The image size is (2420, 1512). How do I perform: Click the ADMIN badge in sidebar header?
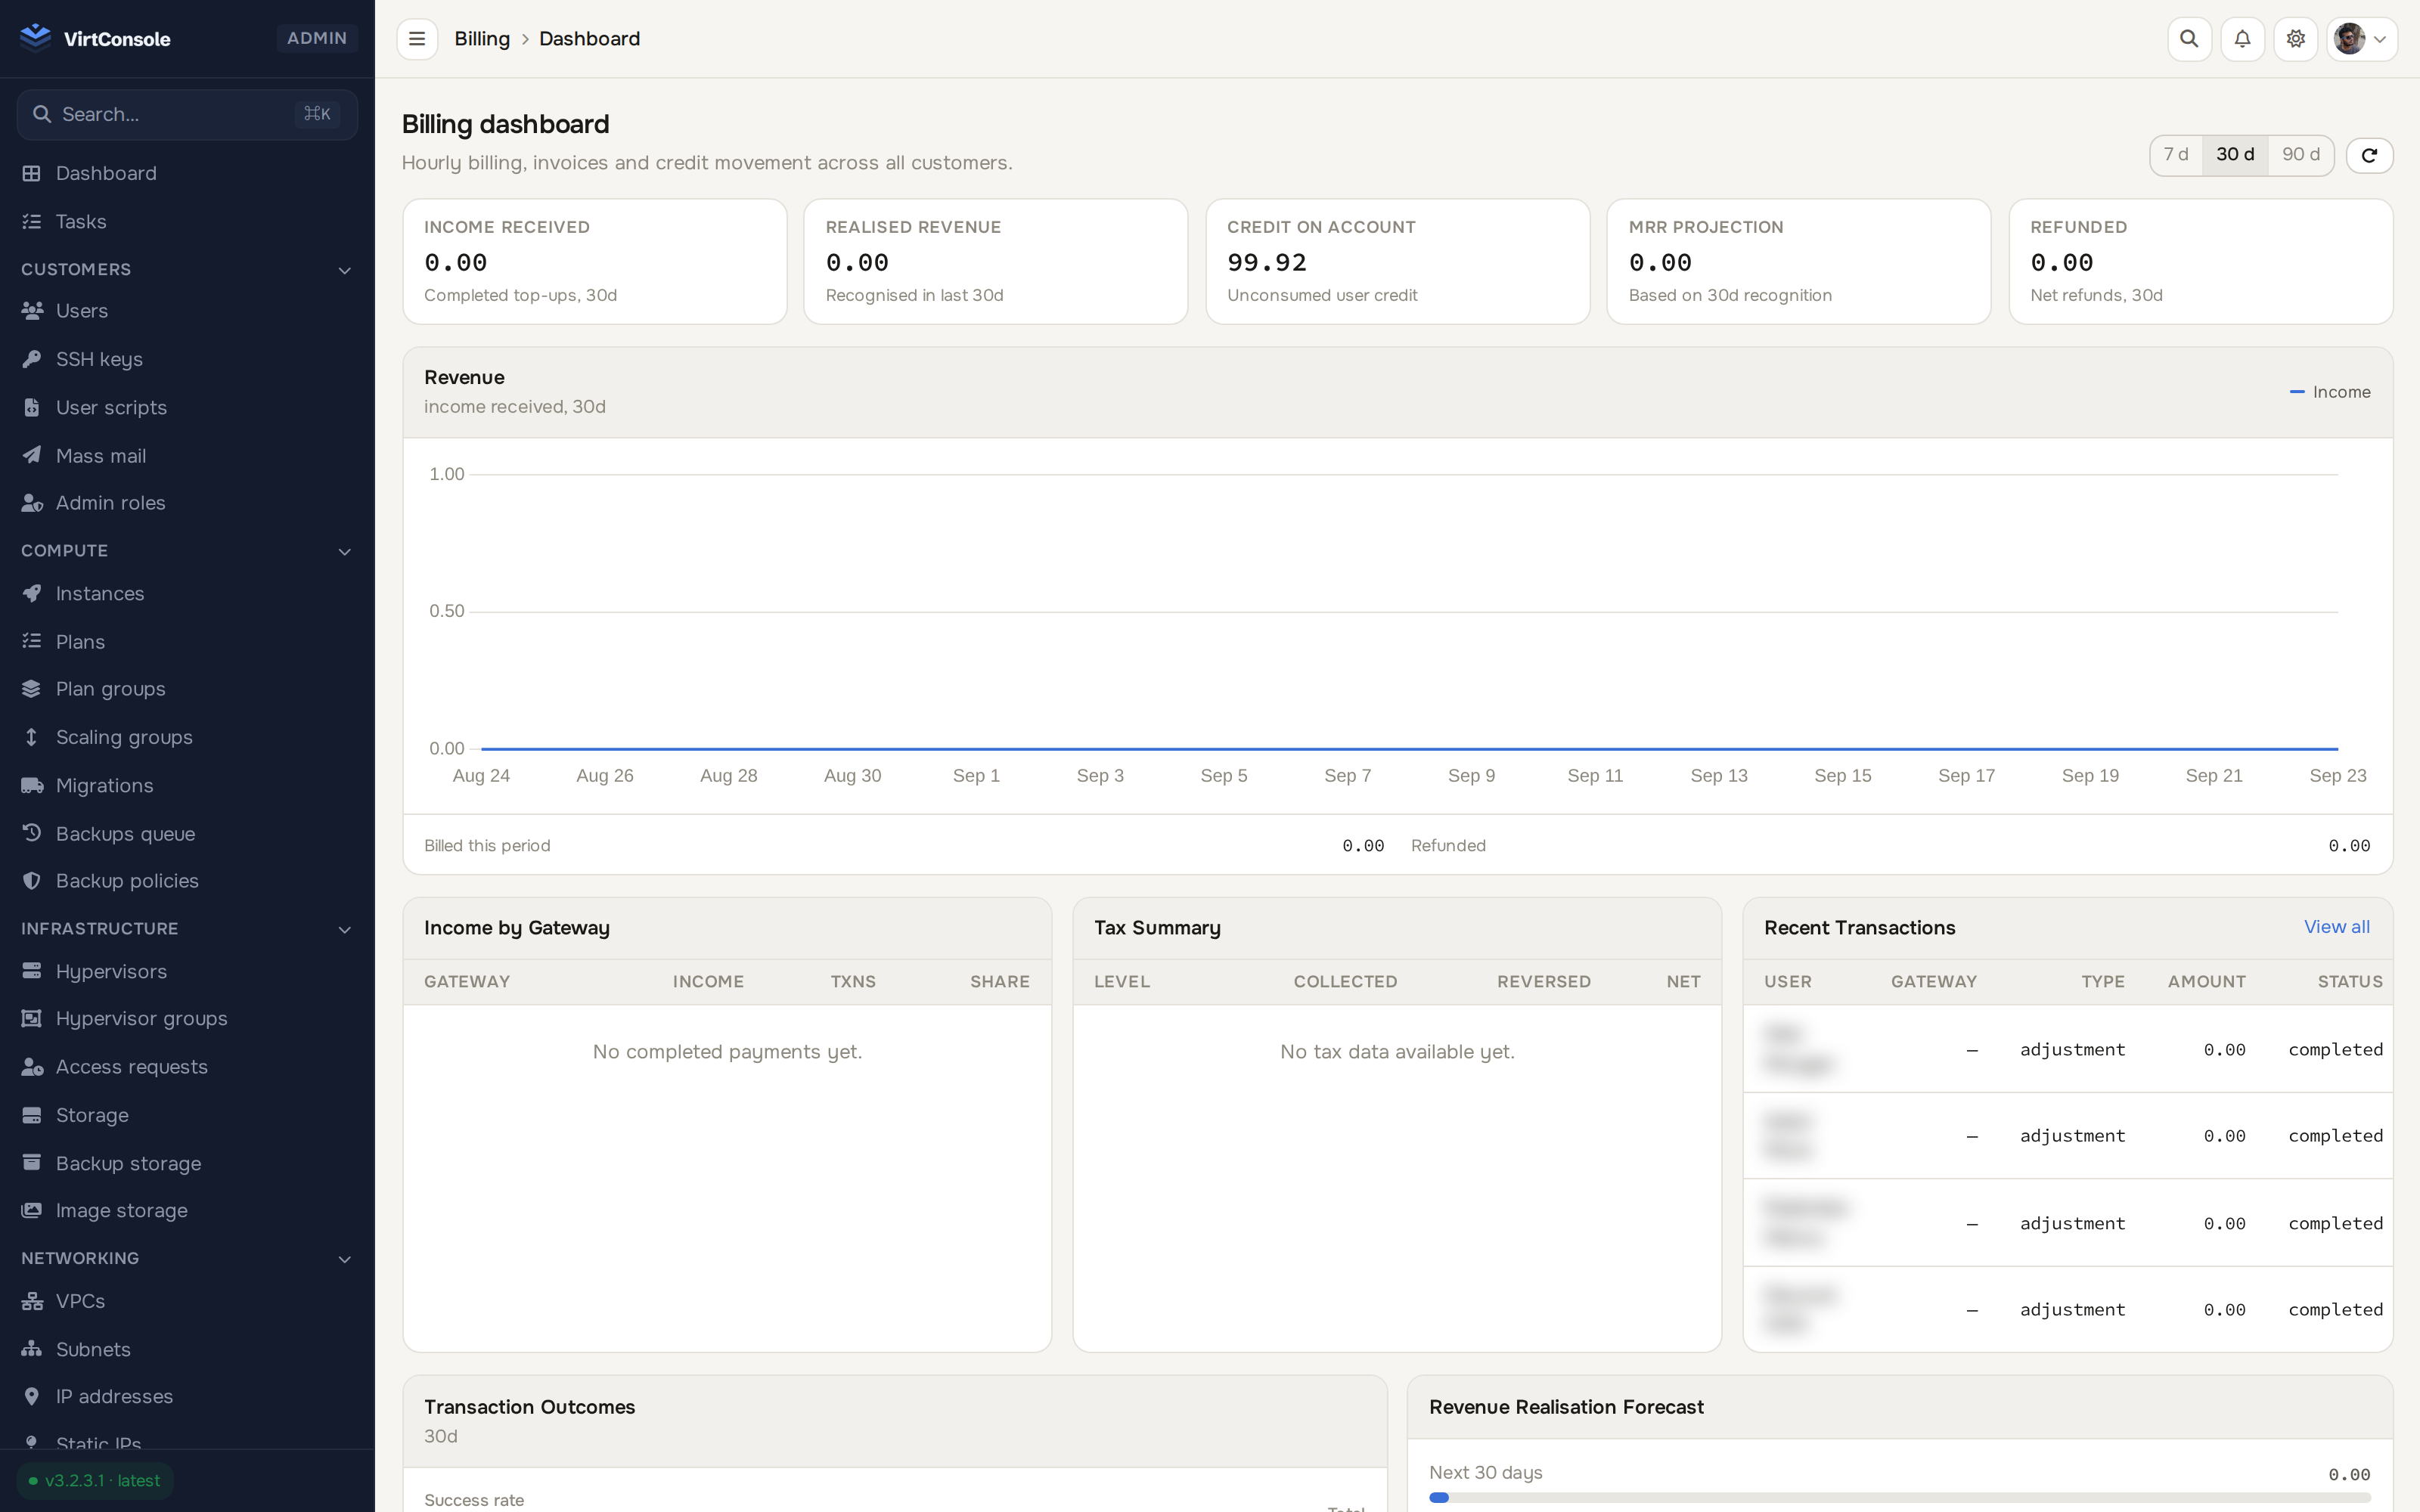point(316,38)
